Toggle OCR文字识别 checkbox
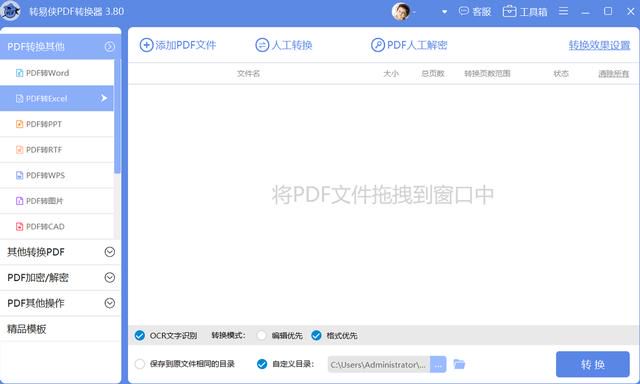Image resolution: width=640 pixels, height=384 pixels. (140, 335)
